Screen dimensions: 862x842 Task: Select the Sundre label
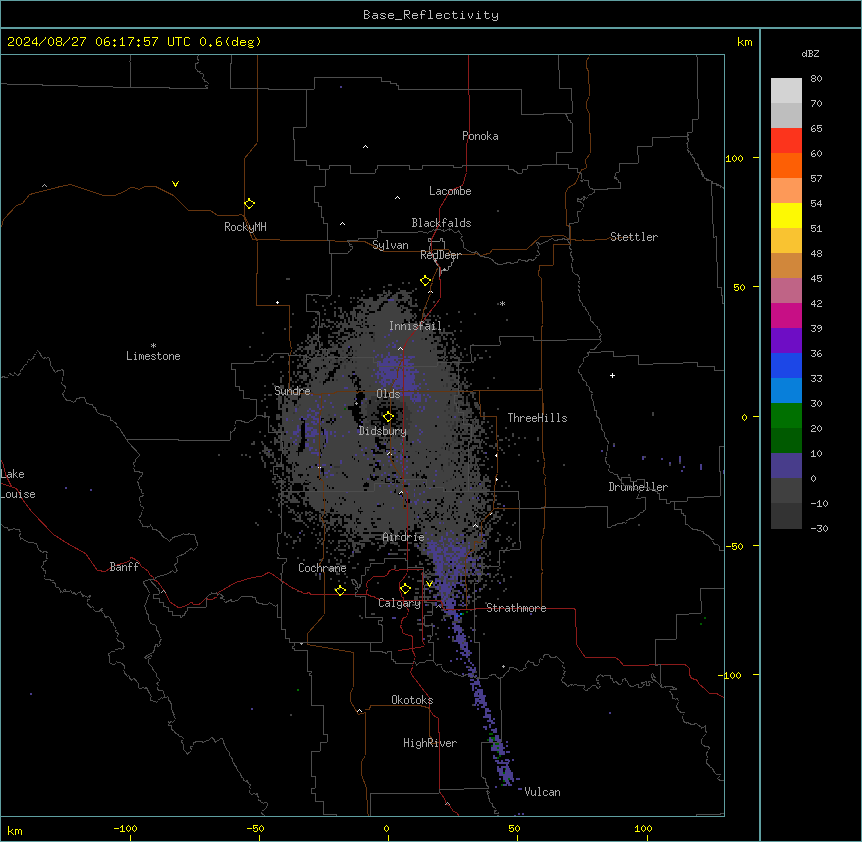click(292, 391)
